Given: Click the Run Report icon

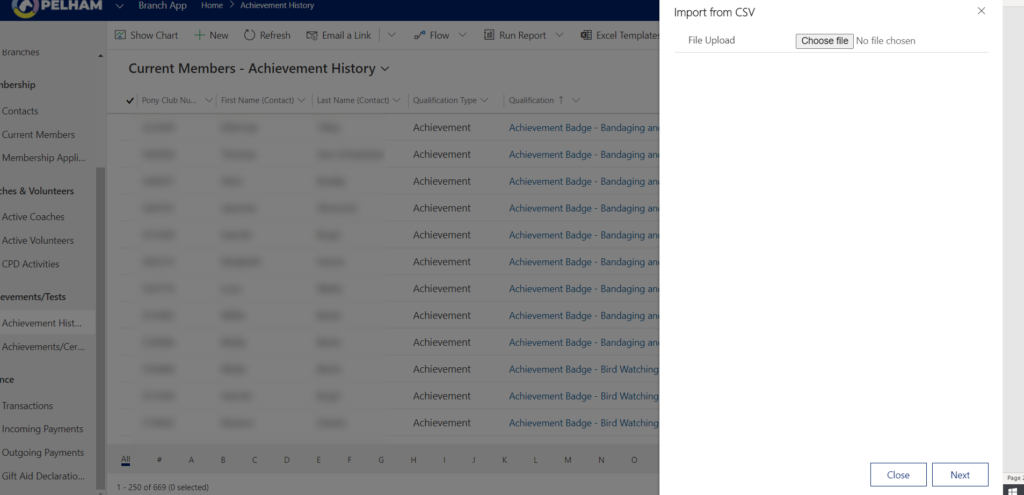Looking at the screenshot, I should pos(490,35).
